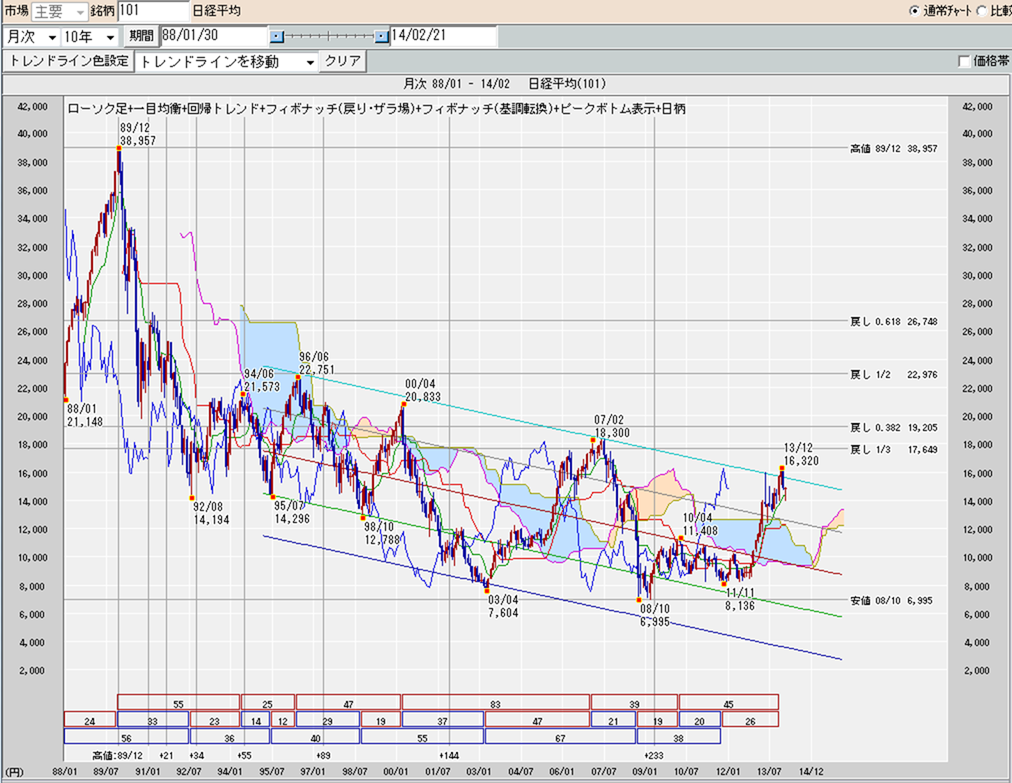The height and width of the screenshot is (783, 1012).
Task: Click the 10/04 11,408 peak label
Action: click(x=700, y=525)
